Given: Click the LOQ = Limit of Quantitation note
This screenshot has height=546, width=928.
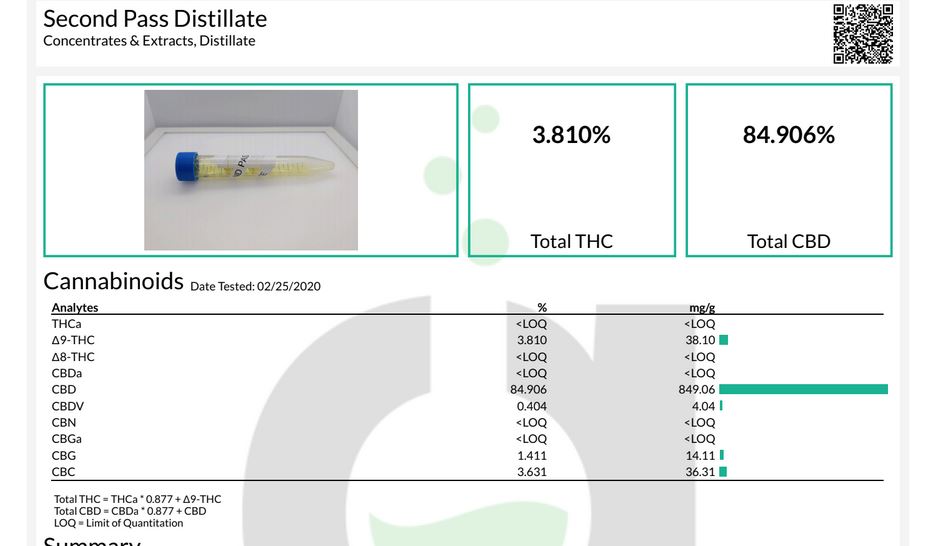Looking at the screenshot, I should pos(119,523).
